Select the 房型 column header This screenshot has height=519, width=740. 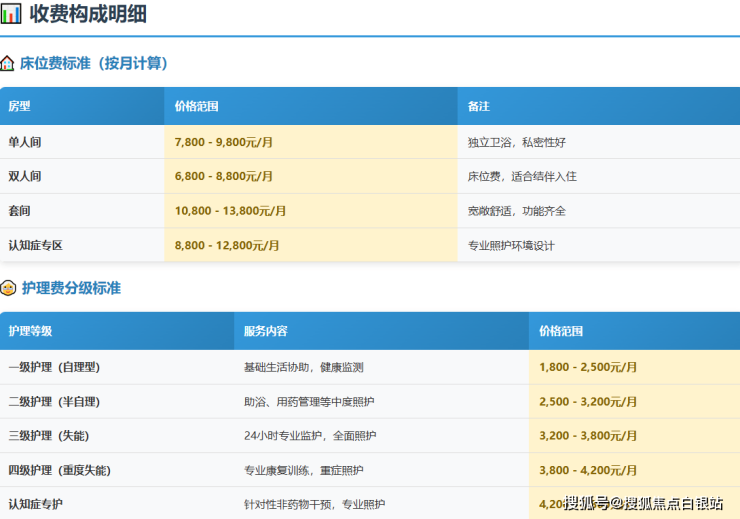pyautogui.click(x=20, y=106)
